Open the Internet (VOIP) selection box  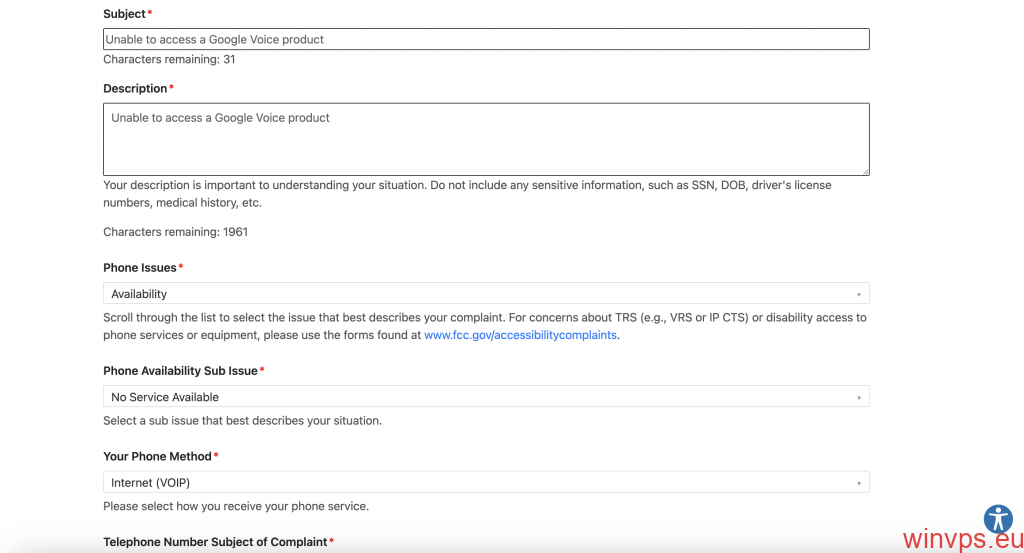485,483
